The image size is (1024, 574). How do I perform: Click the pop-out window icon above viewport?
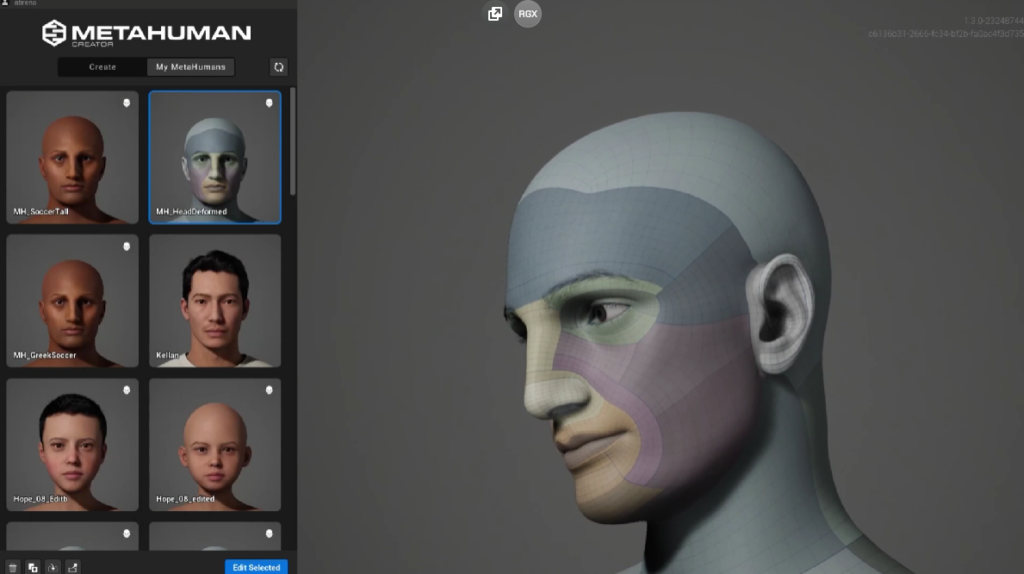[494, 14]
